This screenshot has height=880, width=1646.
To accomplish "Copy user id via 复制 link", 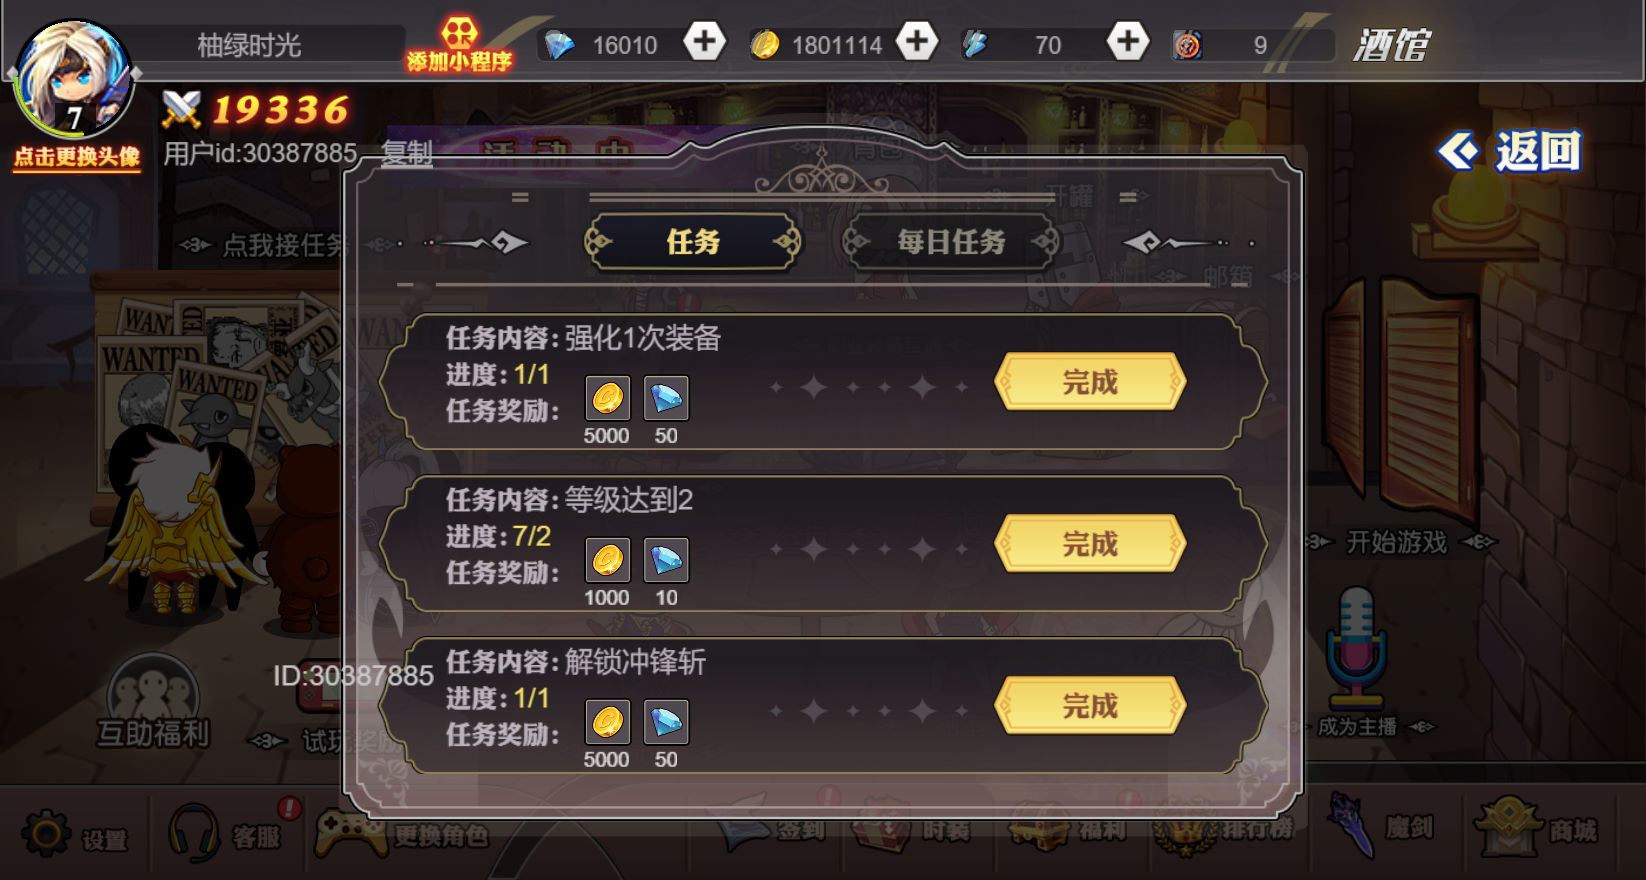I will (407, 153).
